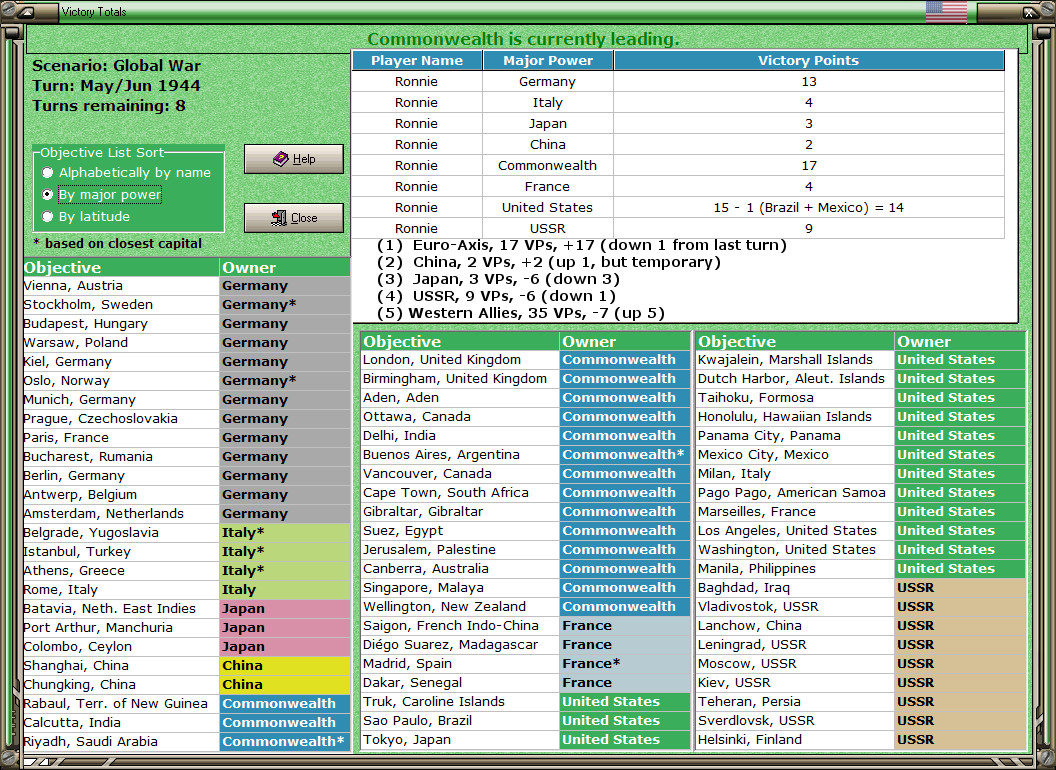Click Tokyo, Japan objective
The height and width of the screenshot is (770, 1056).
[x=460, y=740]
